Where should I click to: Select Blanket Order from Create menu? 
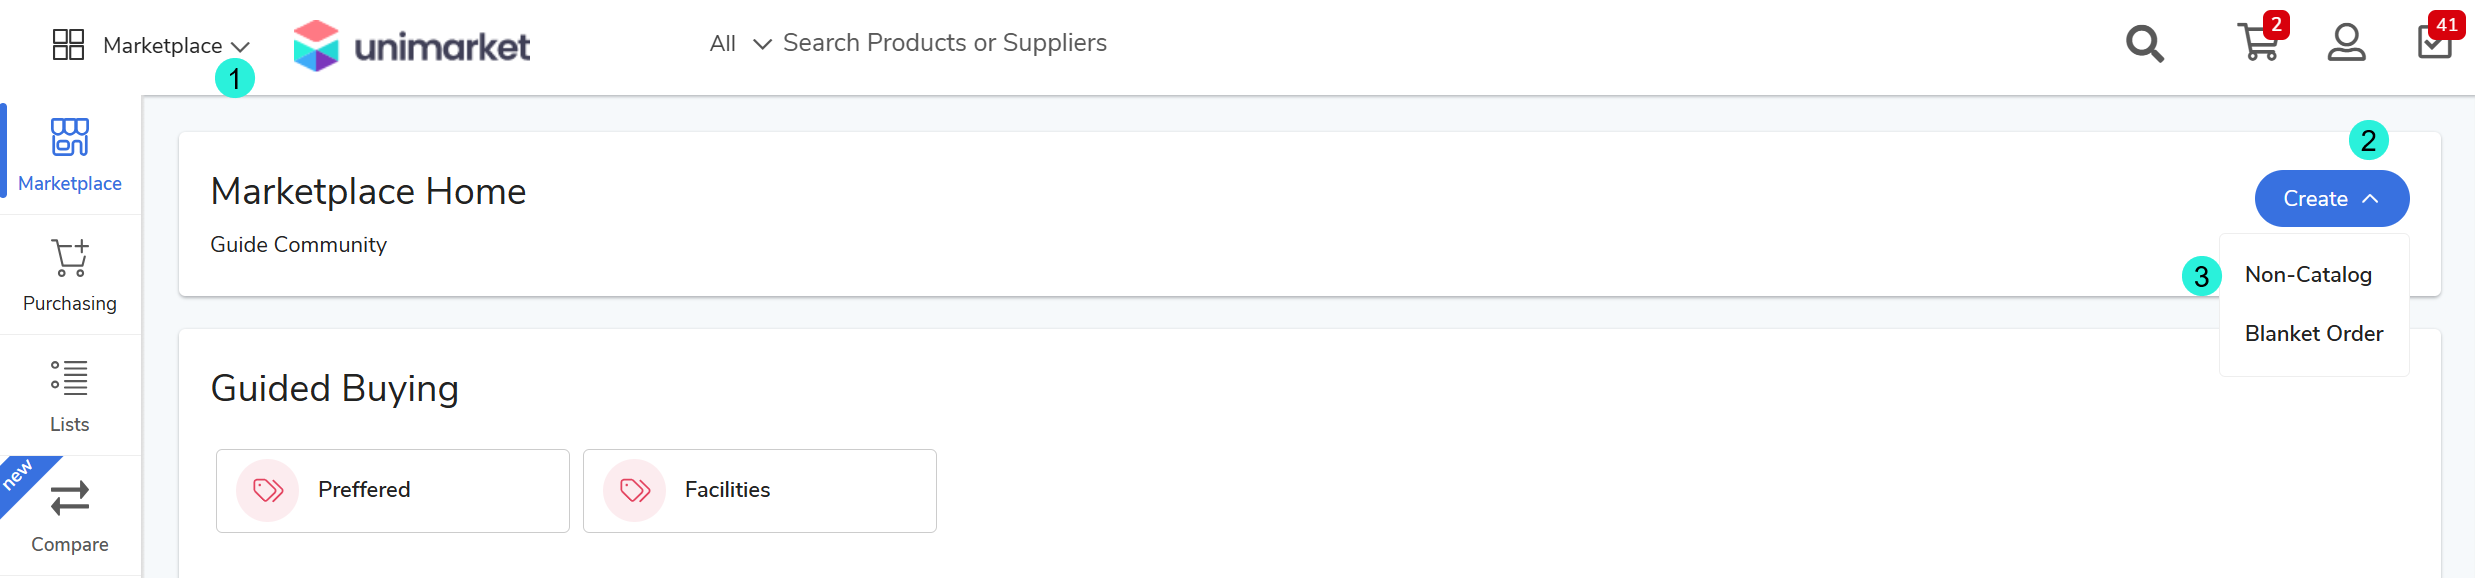(2313, 334)
